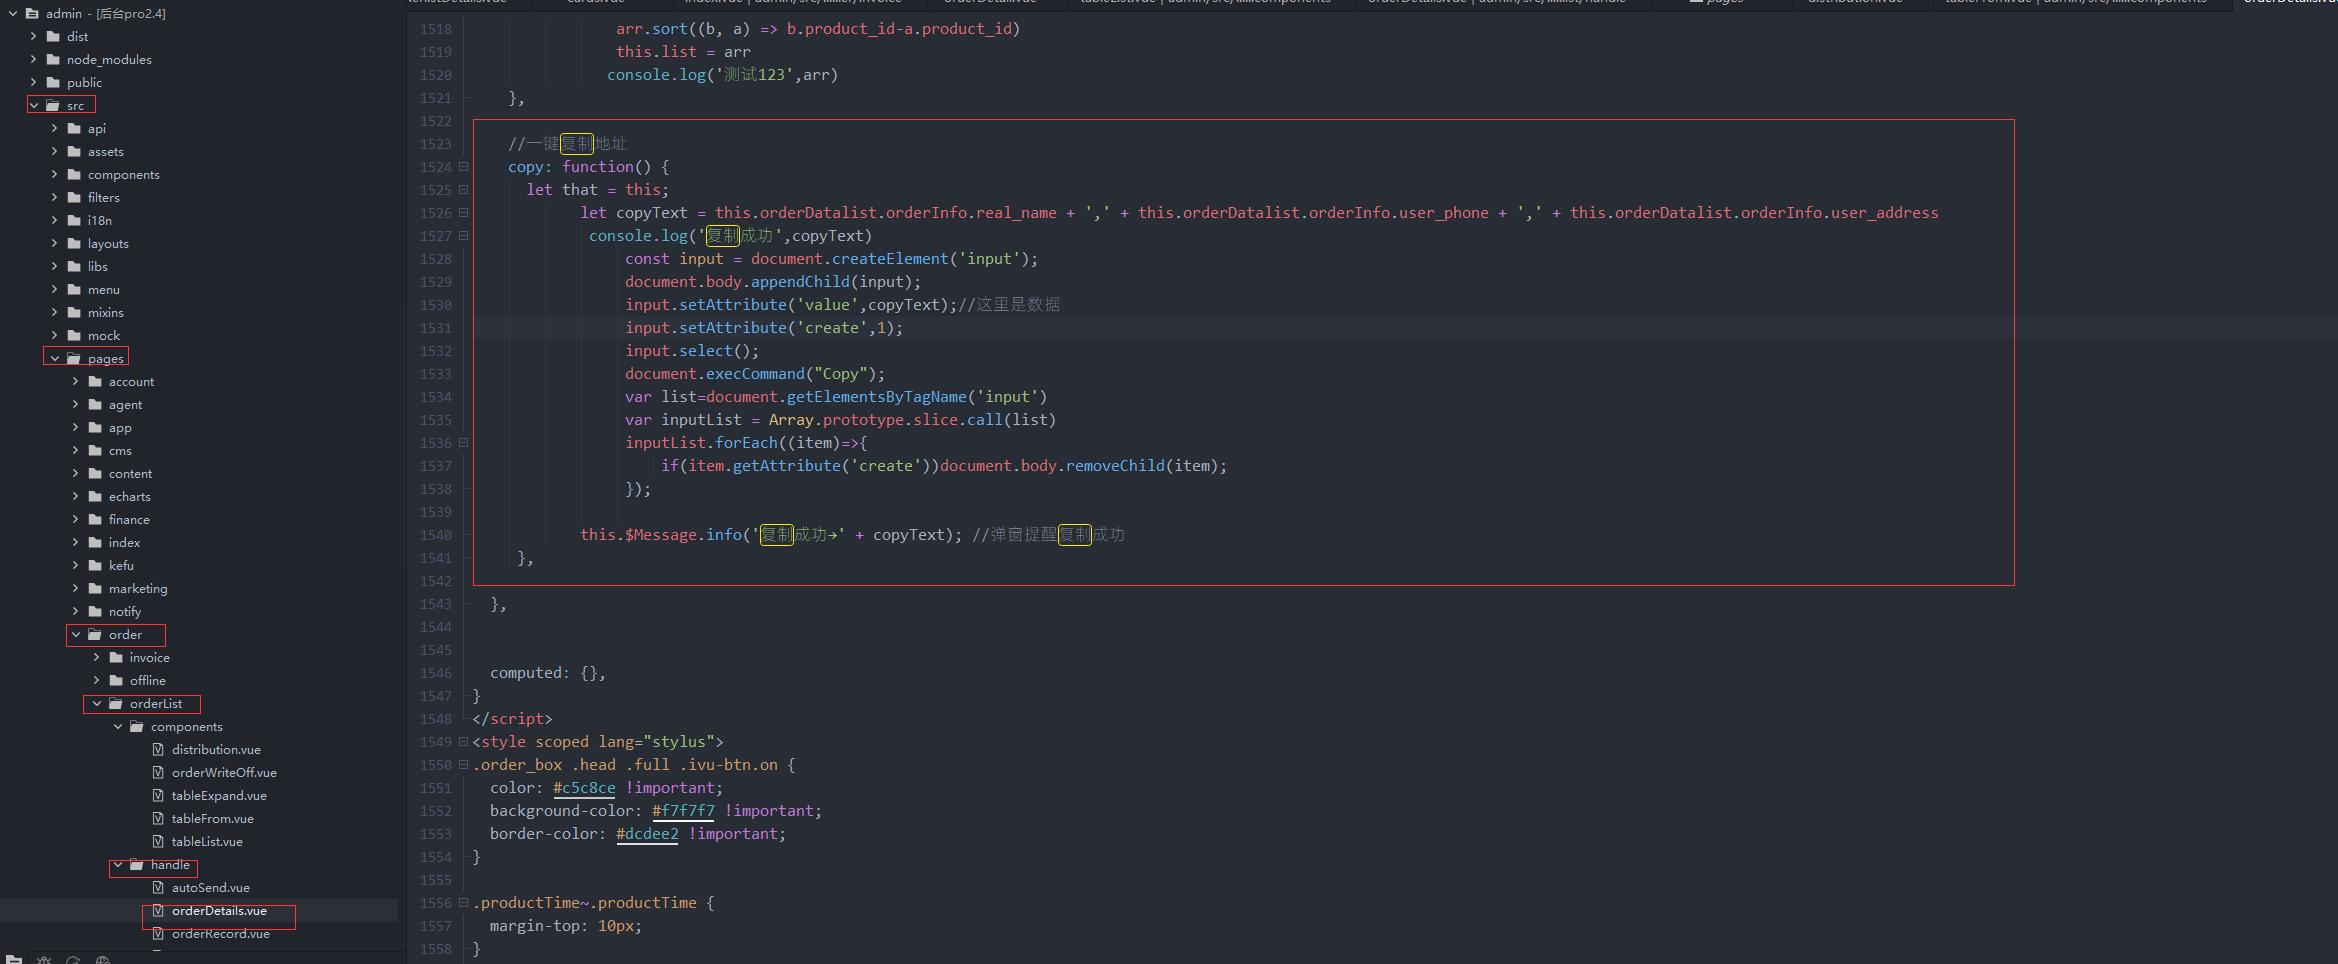
Task: Click the kefu folder icon
Action: tap(95, 565)
